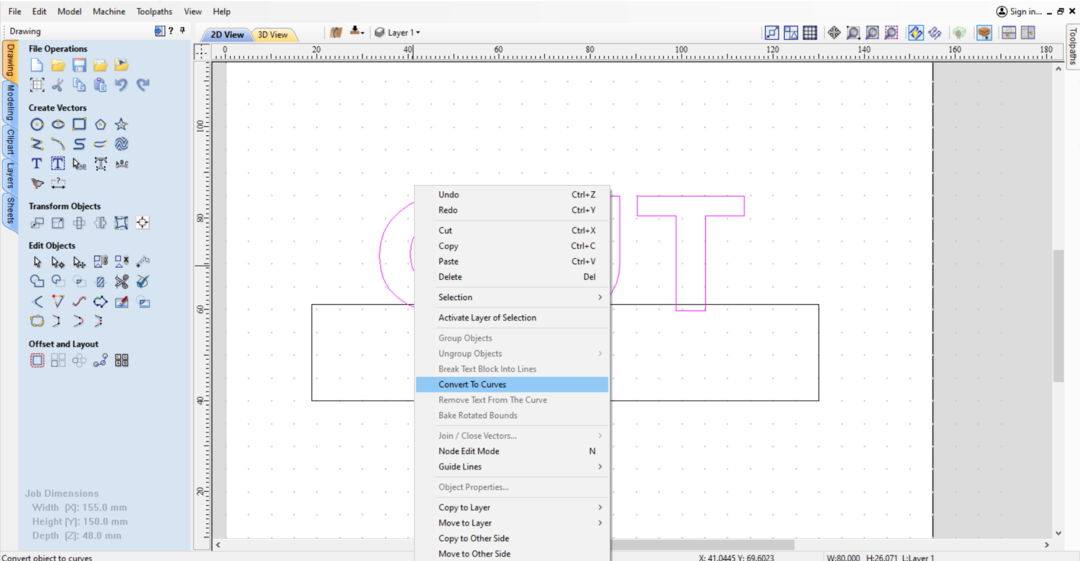Select the Draw Circle tool
This screenshot has width=1080, height=561.
(37, 124)
